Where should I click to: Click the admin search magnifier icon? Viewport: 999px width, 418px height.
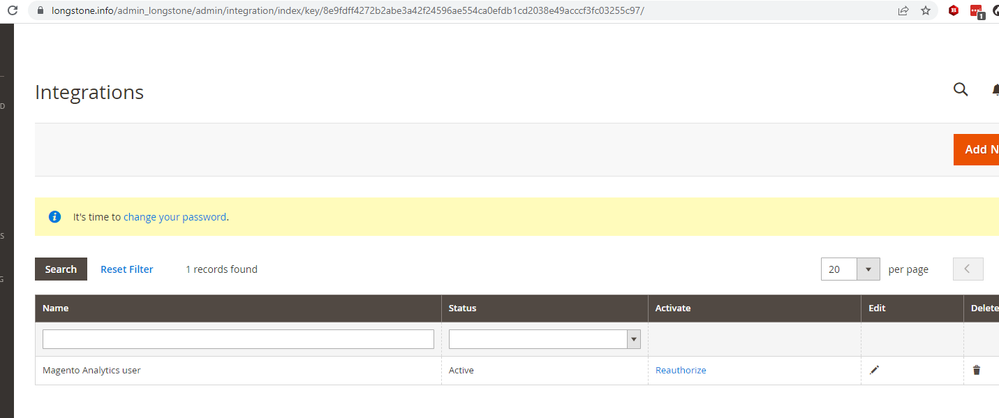click(960, 90)
